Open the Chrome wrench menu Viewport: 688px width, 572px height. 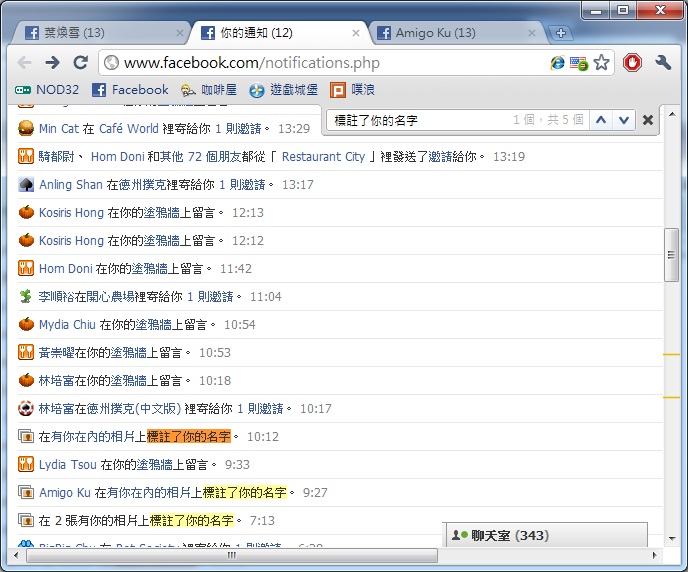(663, 63)
